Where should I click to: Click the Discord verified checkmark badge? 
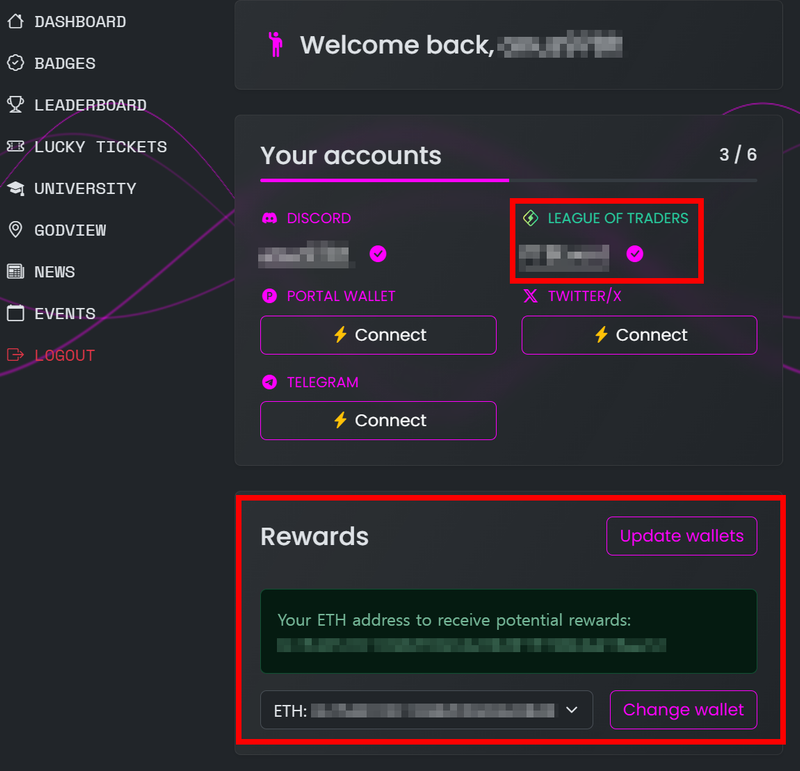378,254
